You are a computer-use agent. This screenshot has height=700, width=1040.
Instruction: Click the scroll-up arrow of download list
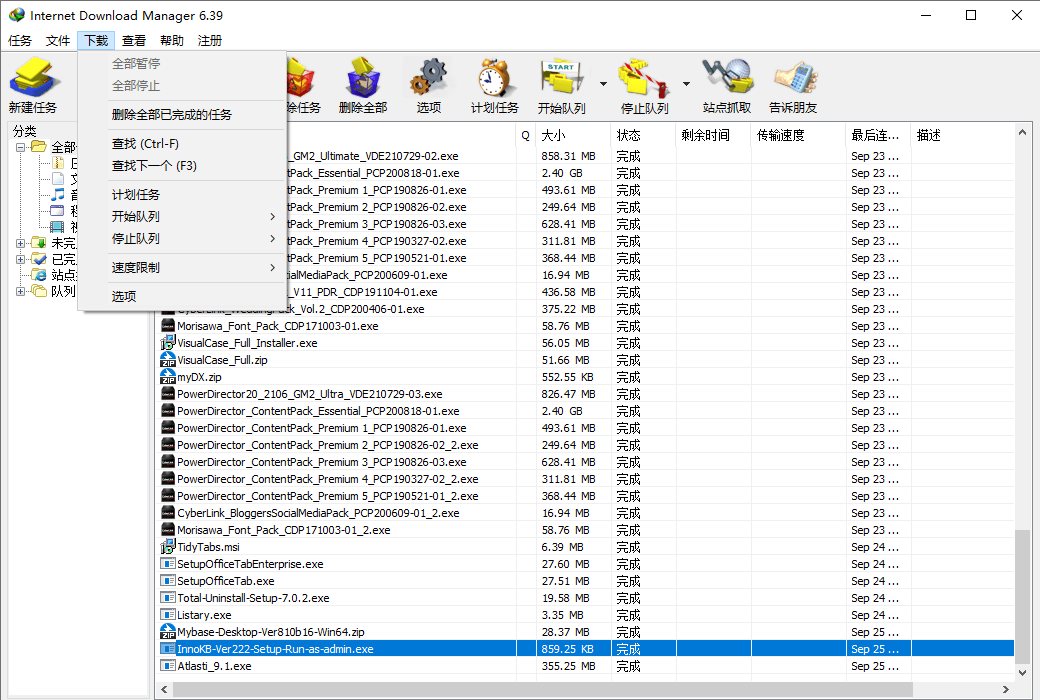1022,133
